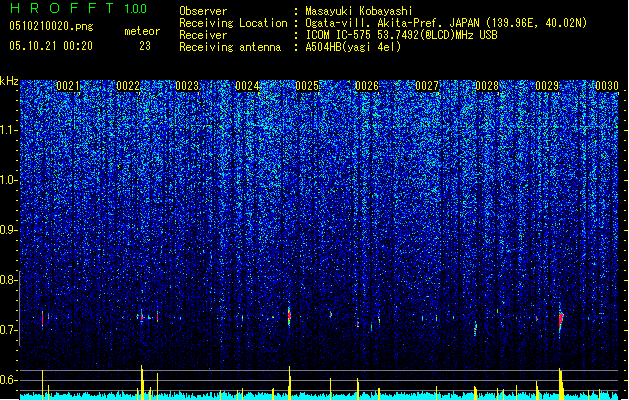
Task: Click time marker 0021
Action: point(68,86)
